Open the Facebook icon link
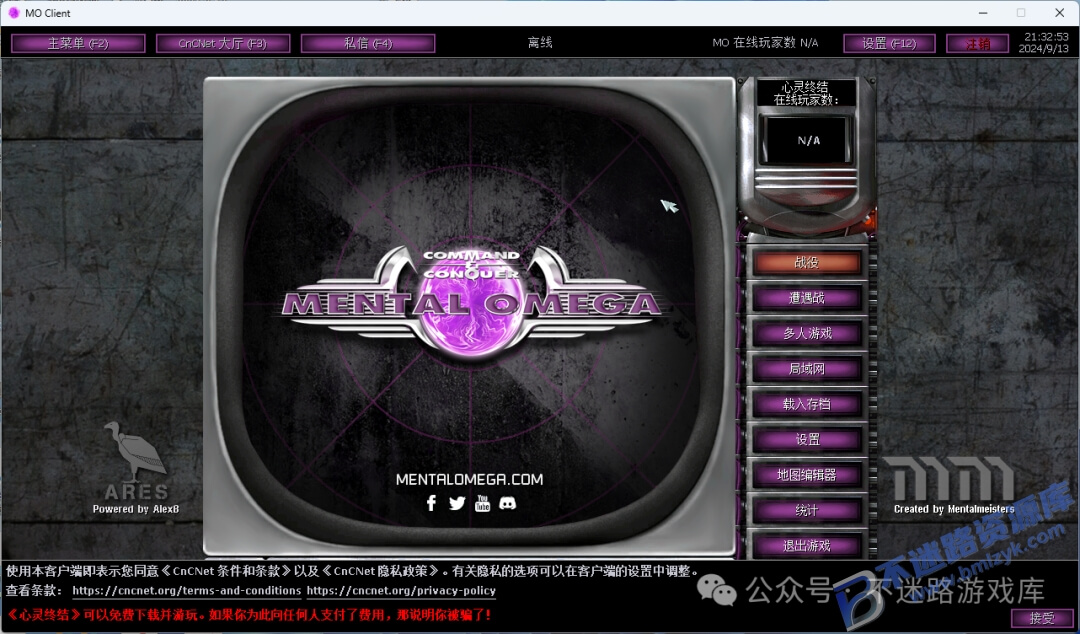This screenshot has height=634, width=1080. pyautogui.click(x=431, y=503)
